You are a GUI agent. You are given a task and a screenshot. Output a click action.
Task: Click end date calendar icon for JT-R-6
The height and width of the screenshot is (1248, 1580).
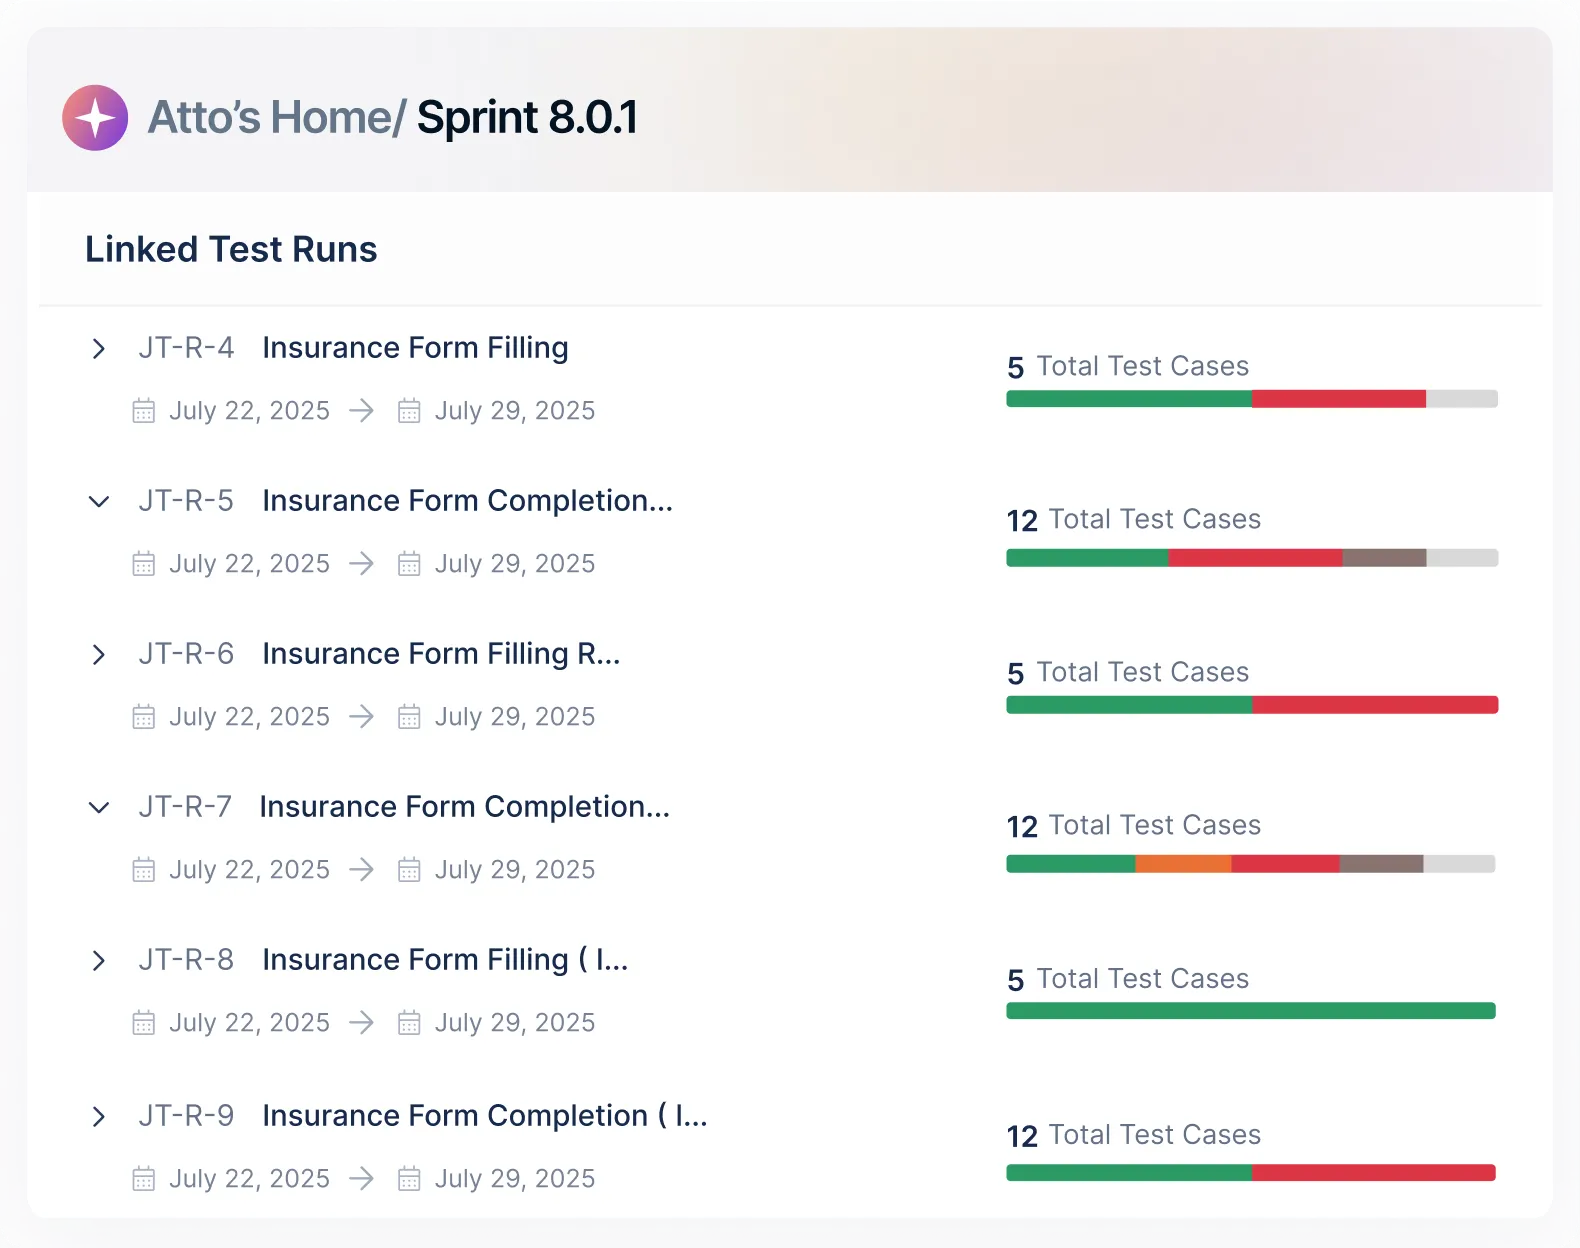coord(409,717)
